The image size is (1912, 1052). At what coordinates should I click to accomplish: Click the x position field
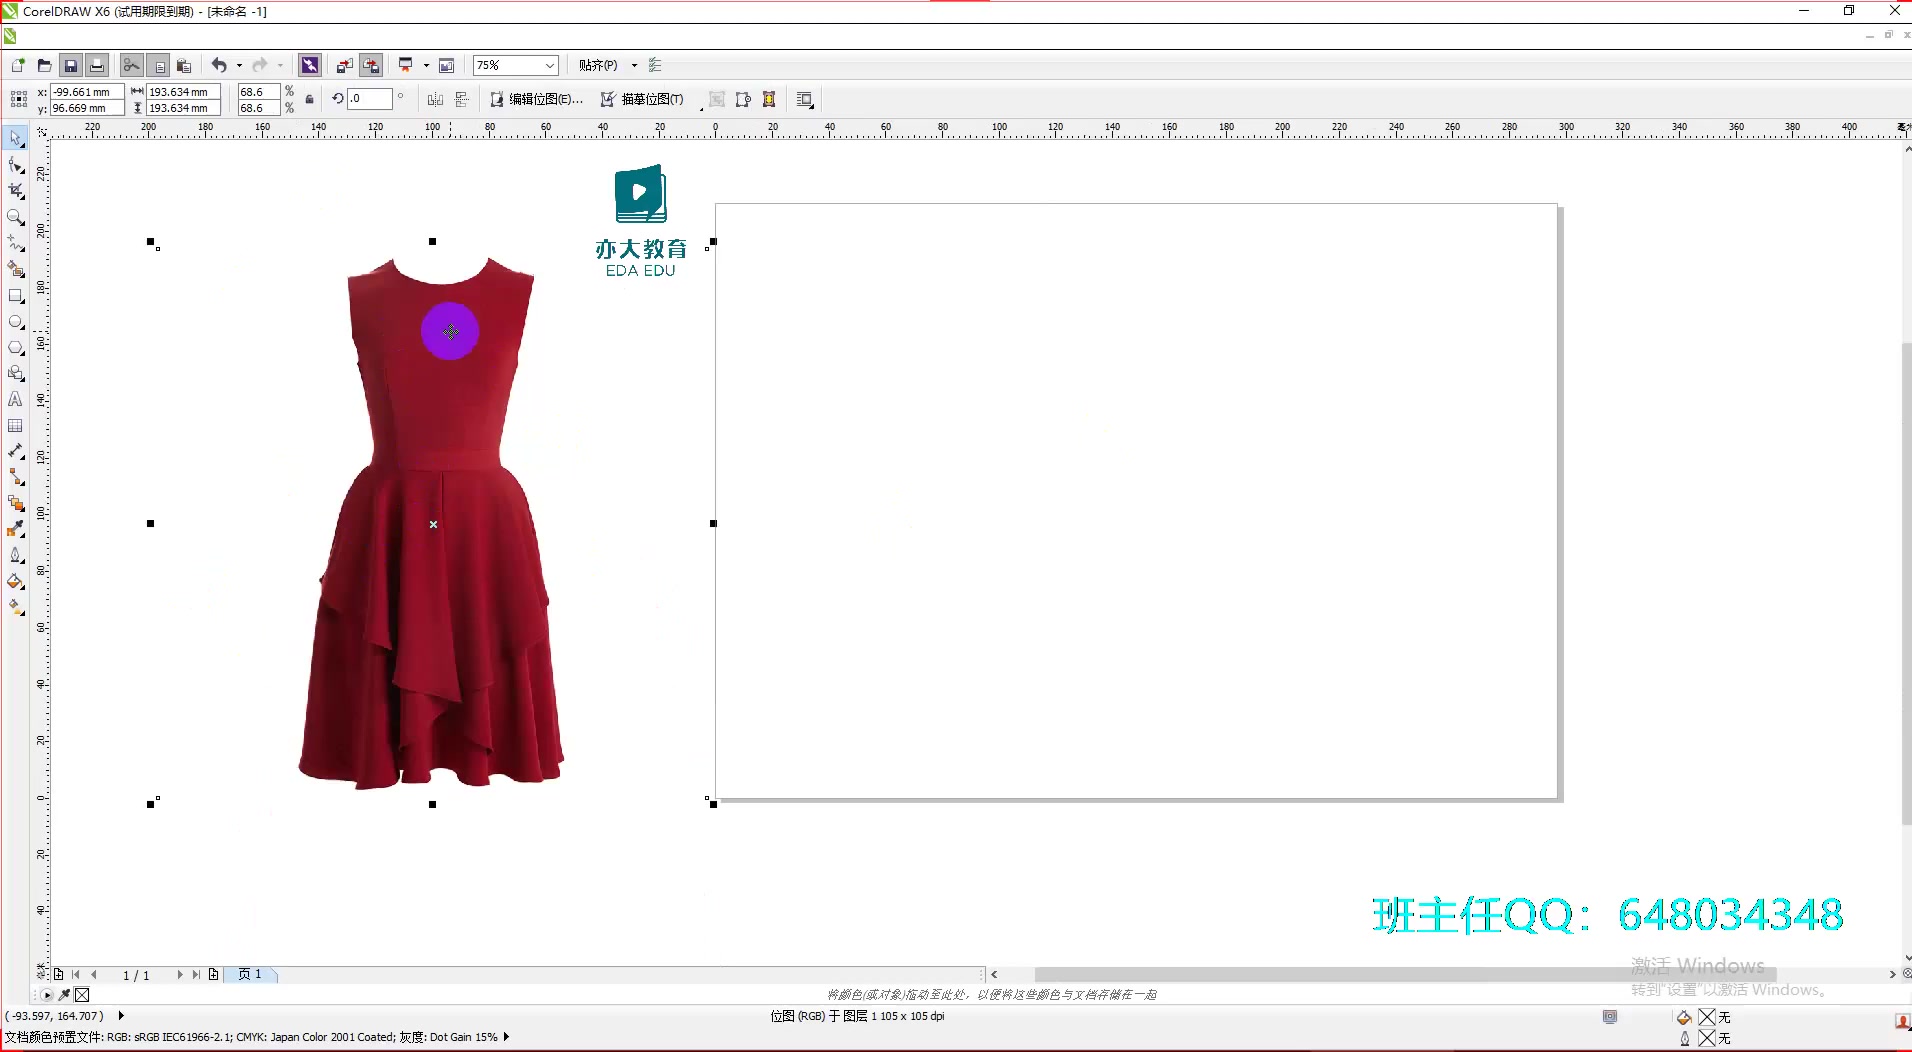(x=87, y=92)
